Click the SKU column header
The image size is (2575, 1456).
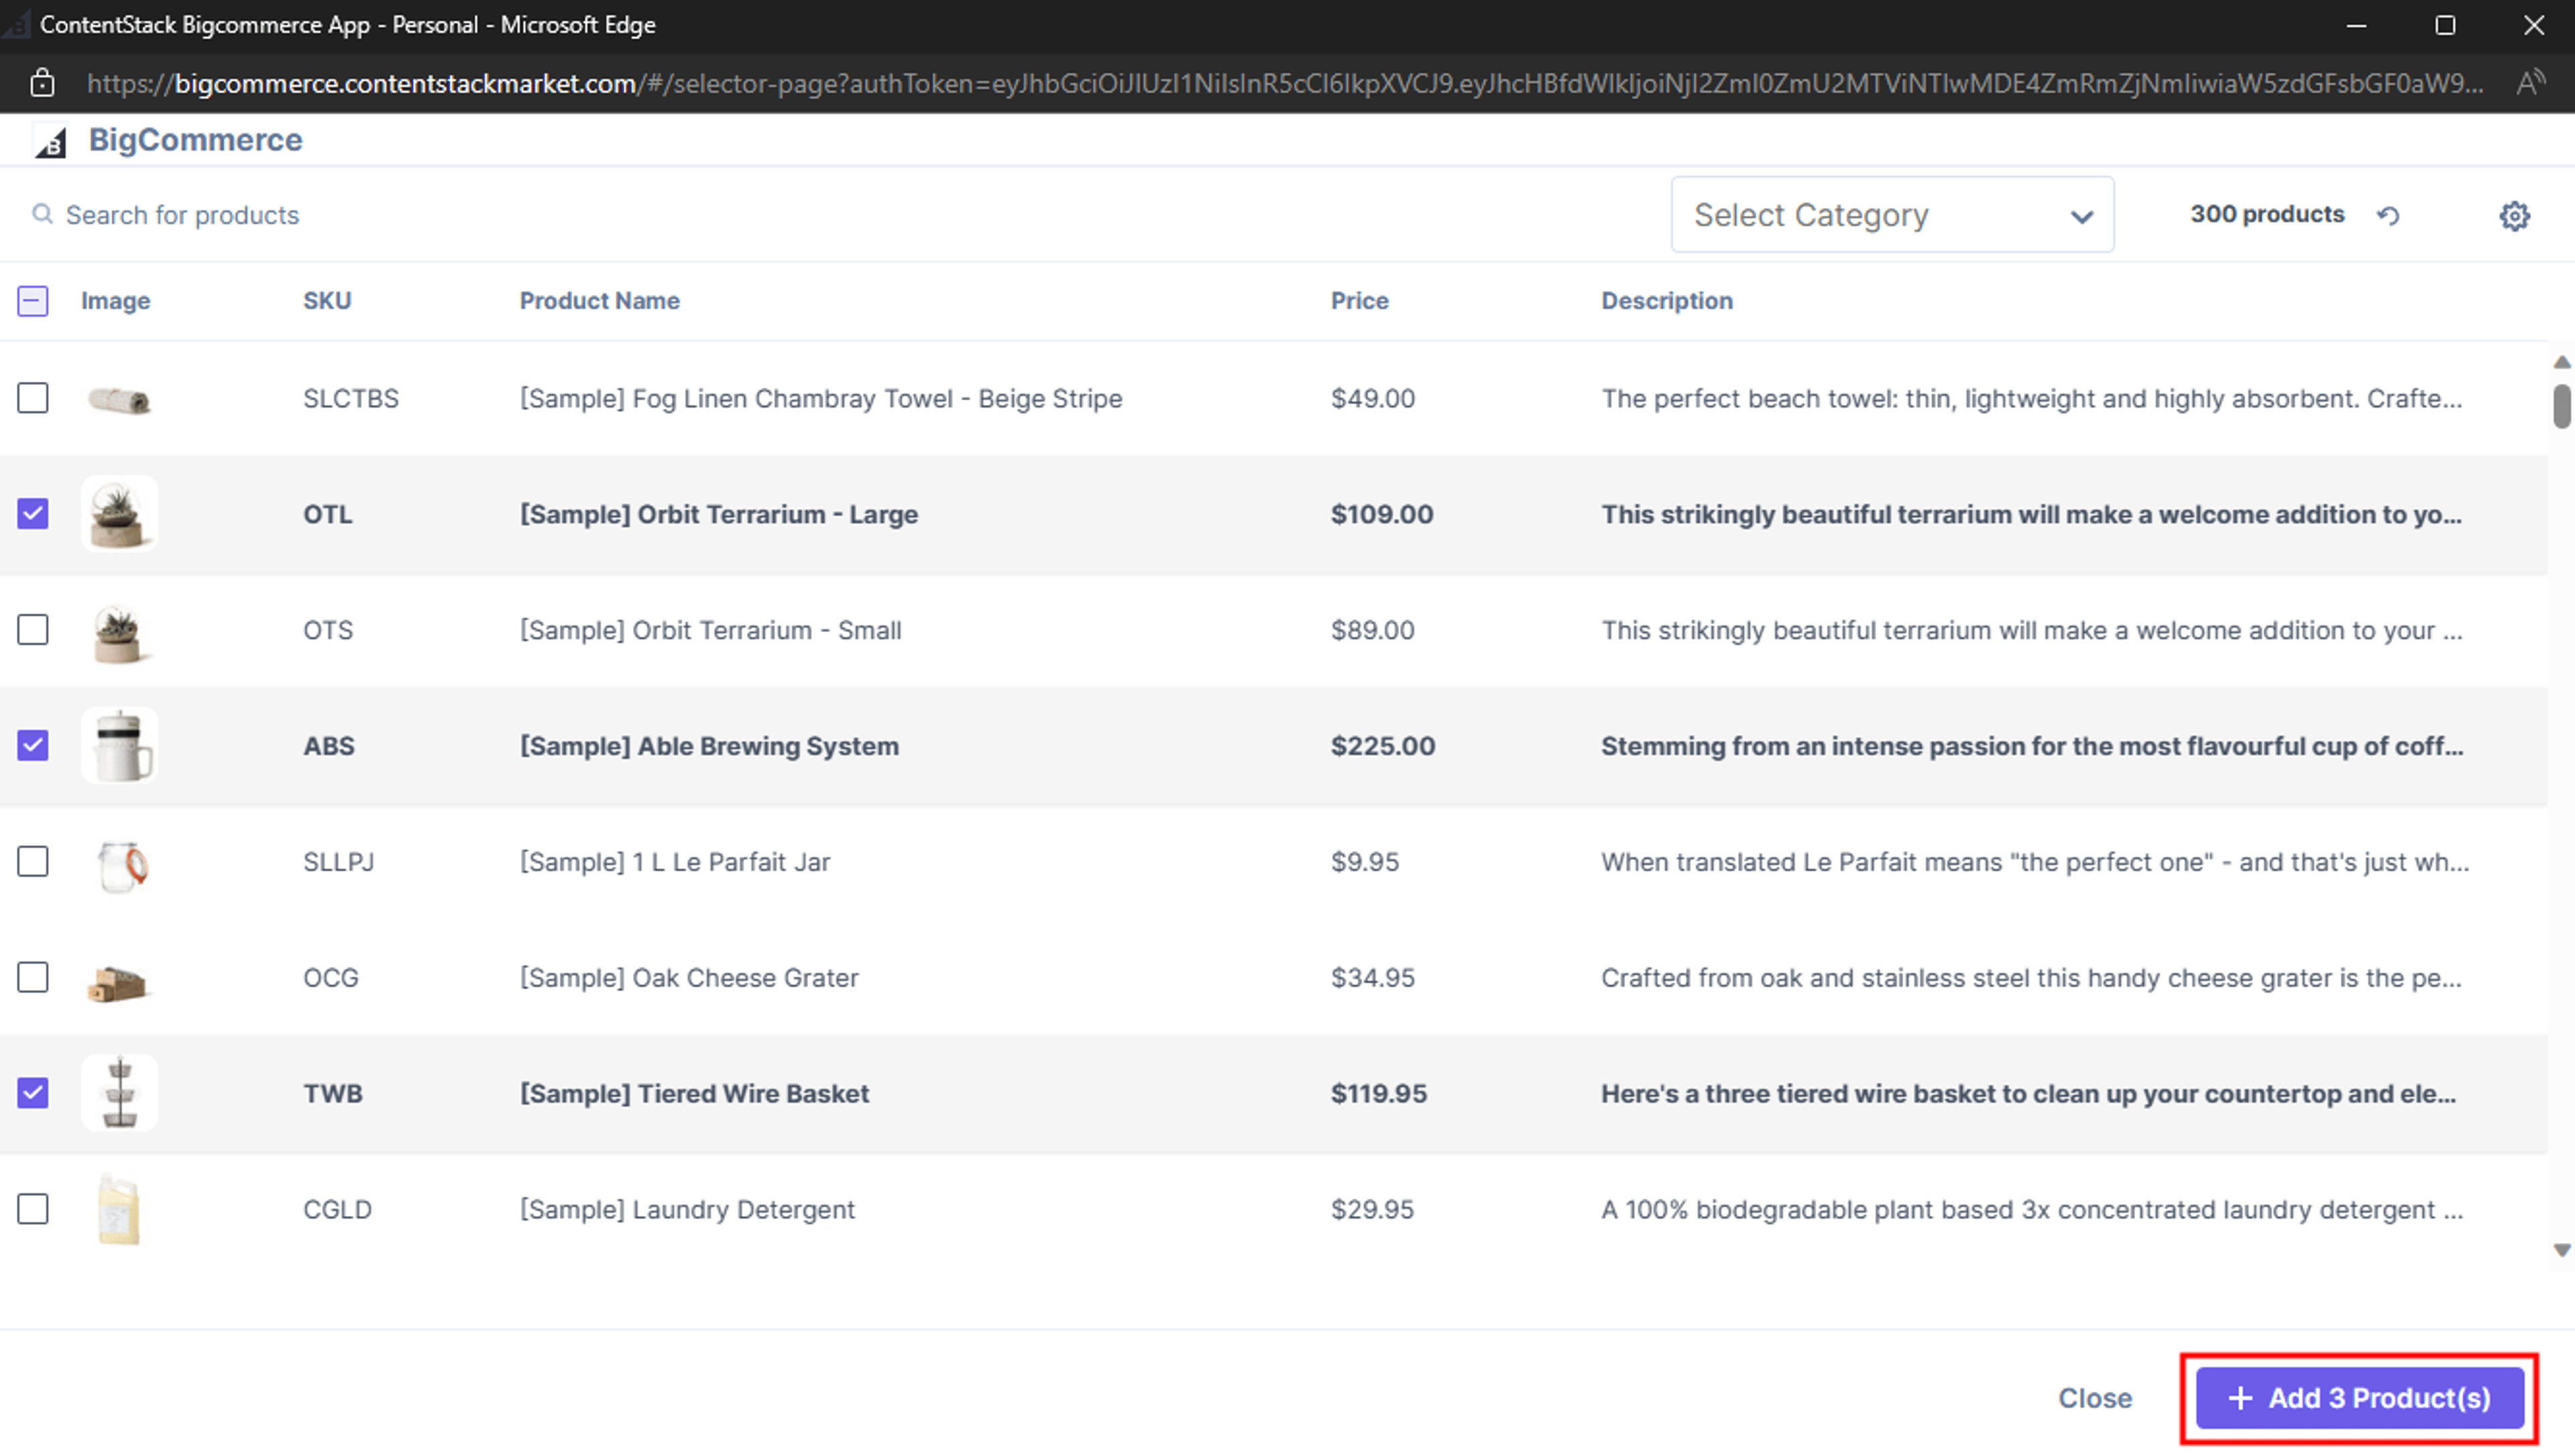327,301
